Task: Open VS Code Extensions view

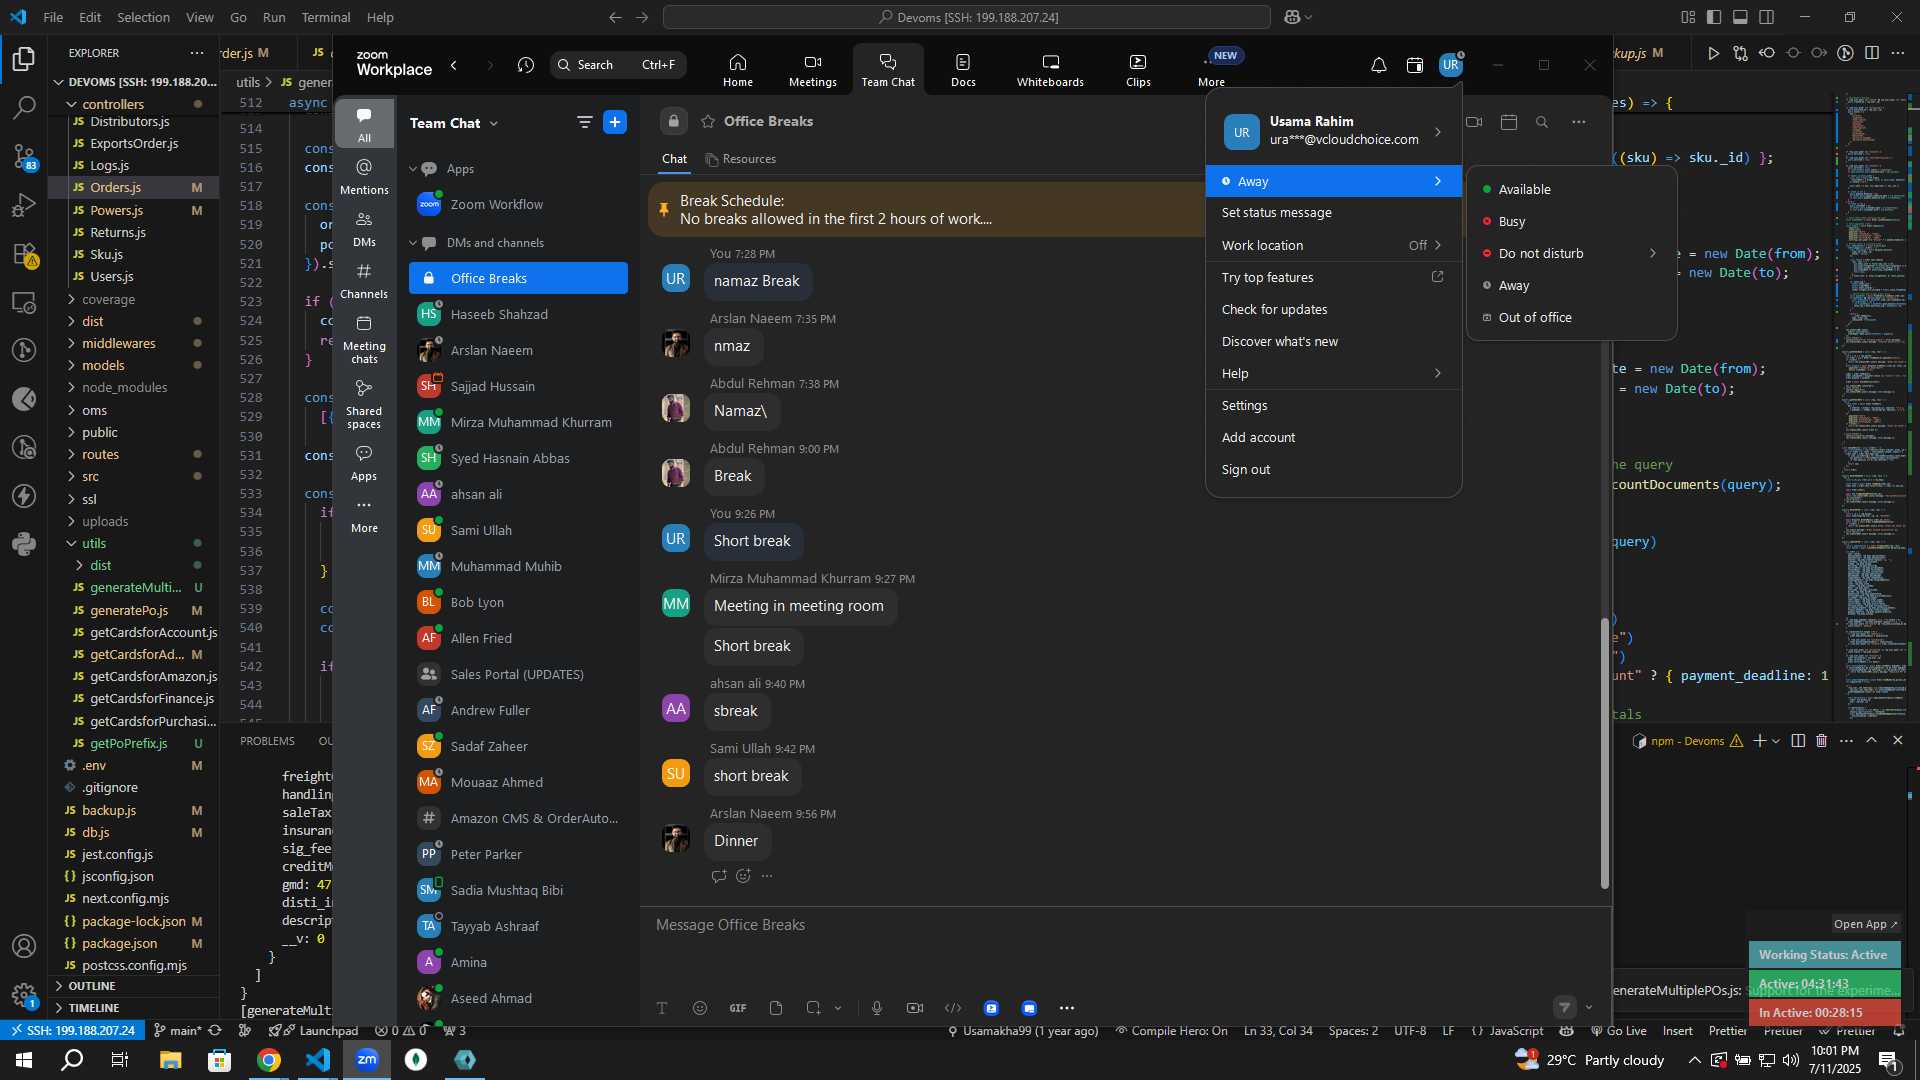Action: [x=24, y=254]
